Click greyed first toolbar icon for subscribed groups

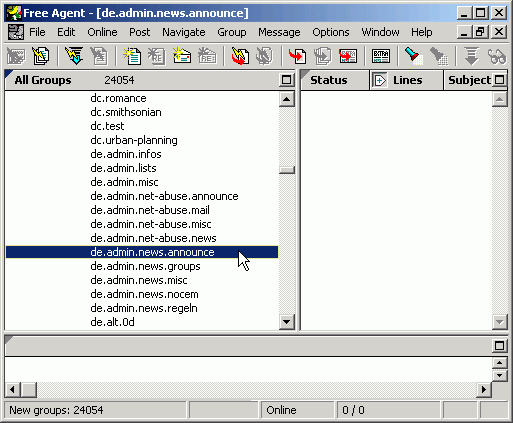click(16, 56)
